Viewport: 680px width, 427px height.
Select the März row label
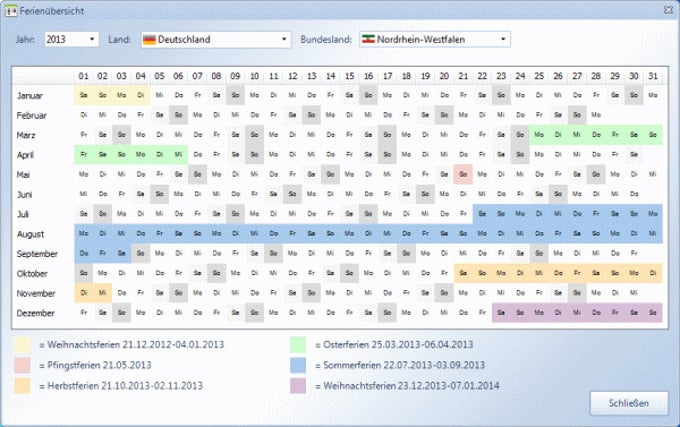26,135
